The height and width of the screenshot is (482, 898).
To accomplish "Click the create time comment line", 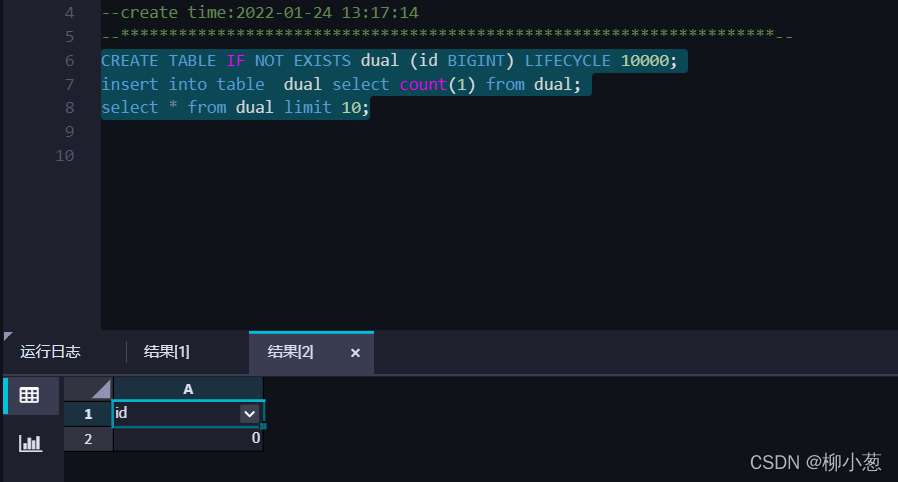I will (260, 13).
